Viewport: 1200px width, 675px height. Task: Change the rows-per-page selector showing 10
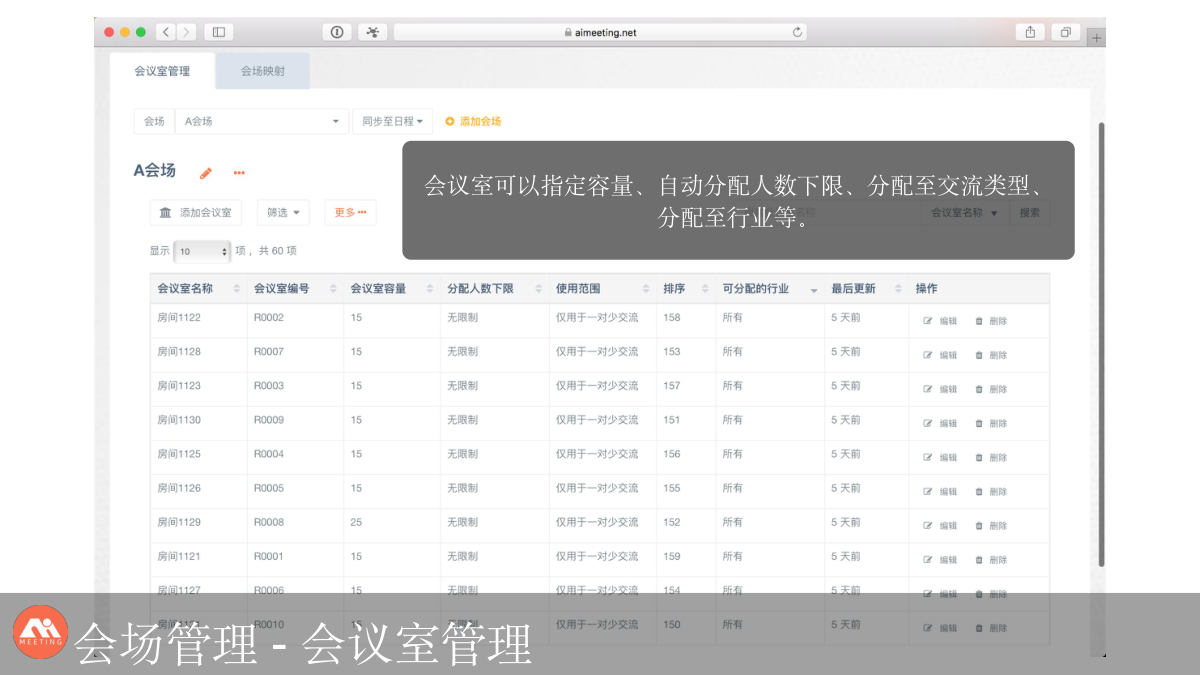(x=203, y=251)
